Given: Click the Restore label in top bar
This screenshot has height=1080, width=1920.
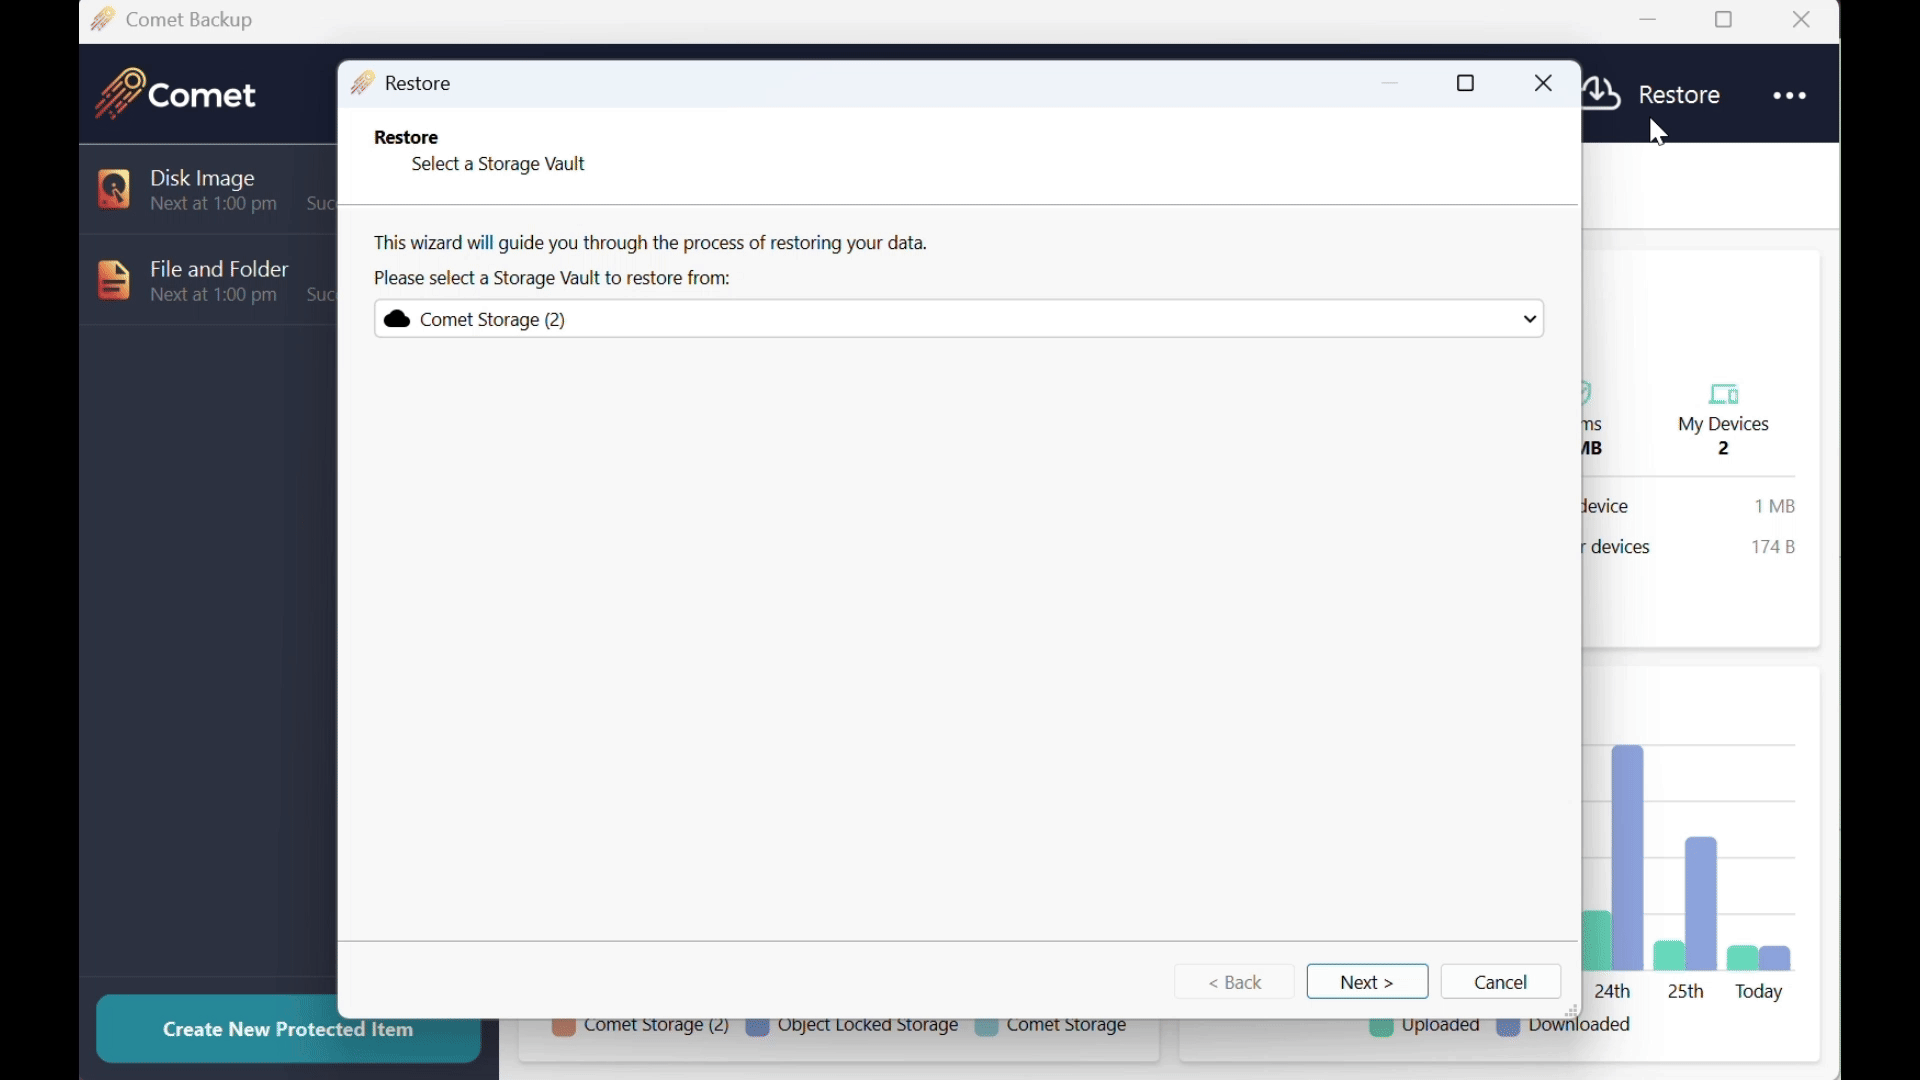Looking at the screenshot, I should 1680,95.
